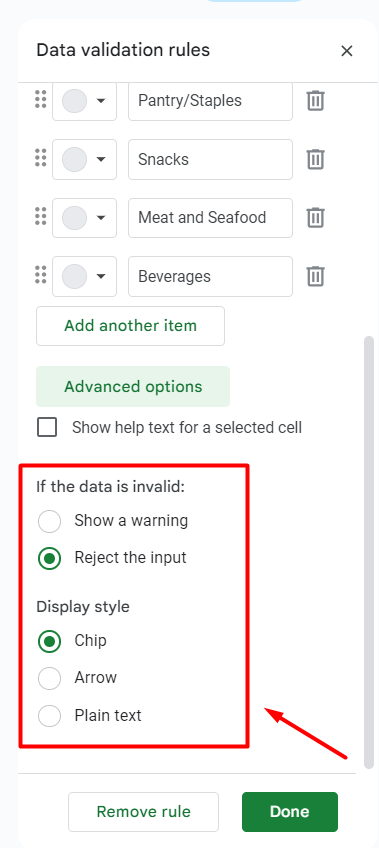Grab the drag handle next to Pantry/Staples
Image resolution: width=379 pixels, height=848 pixels.
tap(41, 100)
